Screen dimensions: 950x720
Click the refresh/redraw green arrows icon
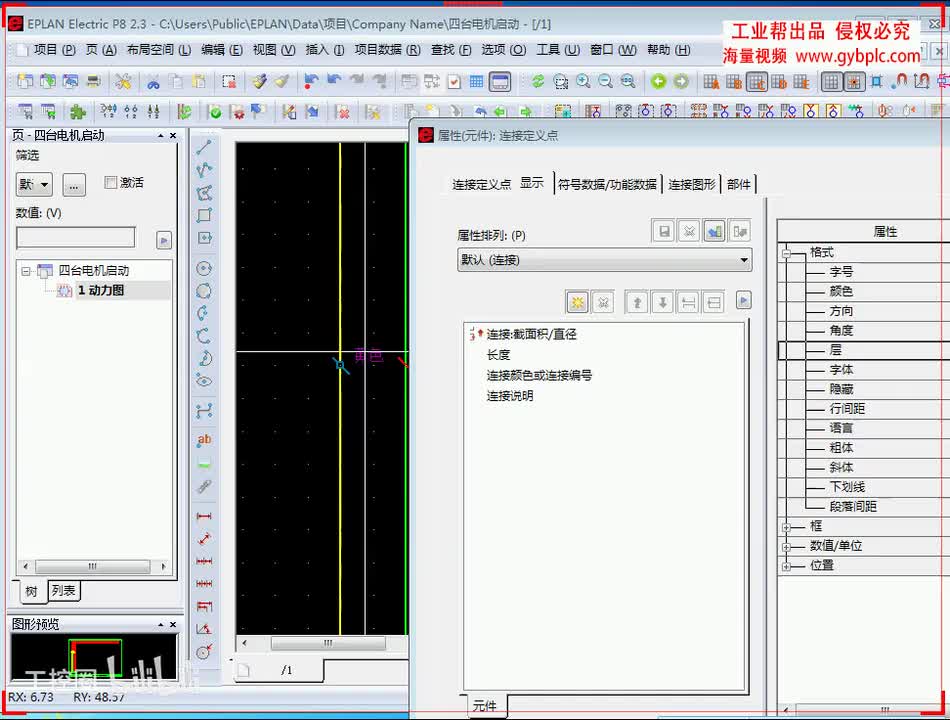coord(537,81)
